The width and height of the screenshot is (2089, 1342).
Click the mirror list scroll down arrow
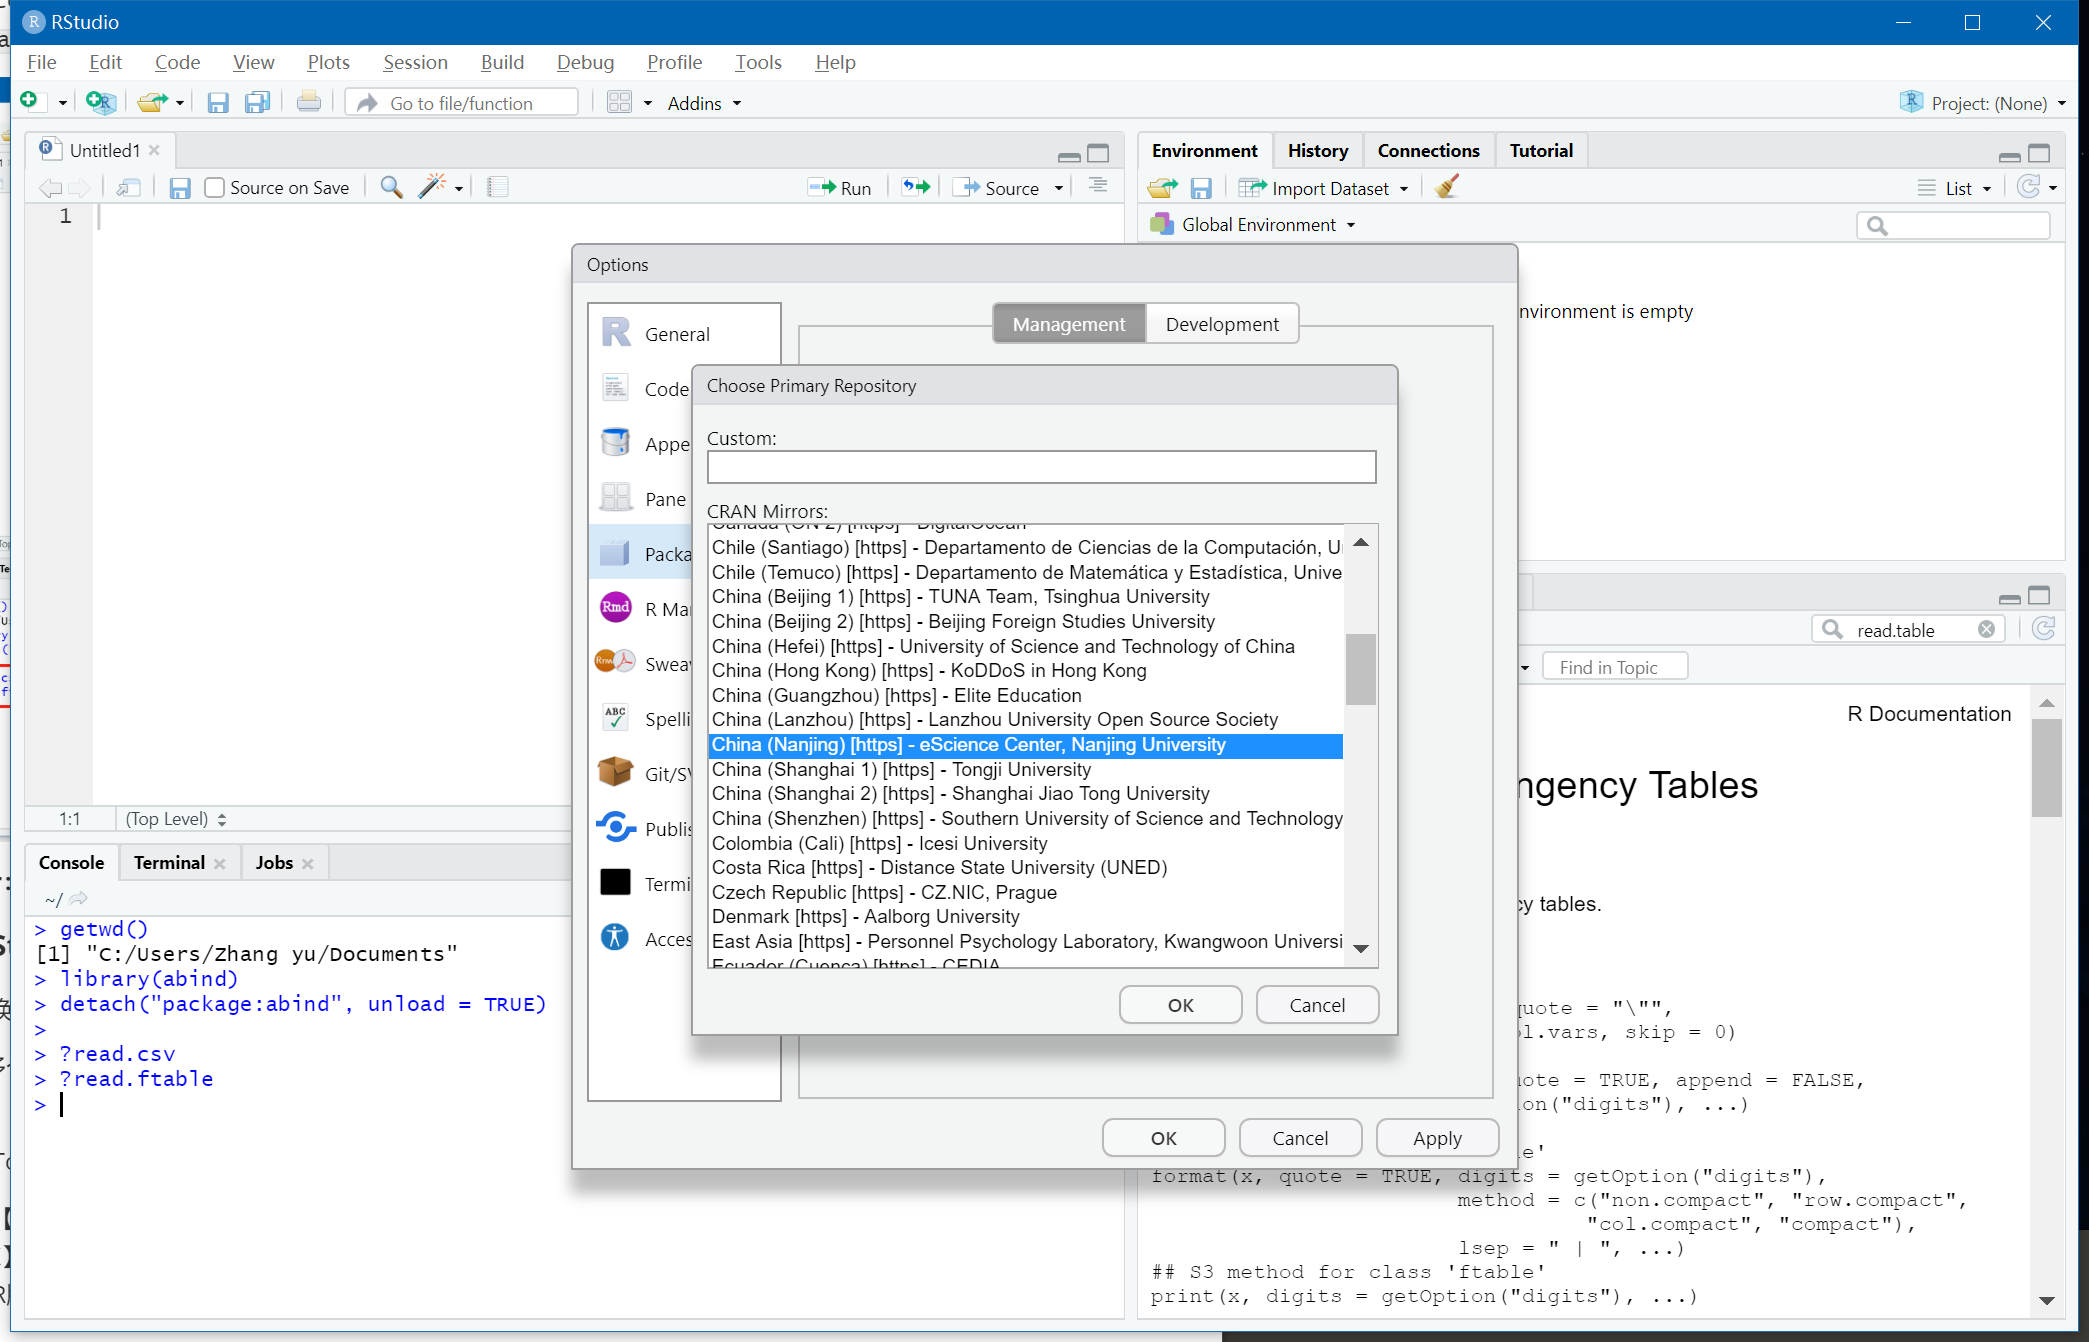click(x=1360, y=948)
